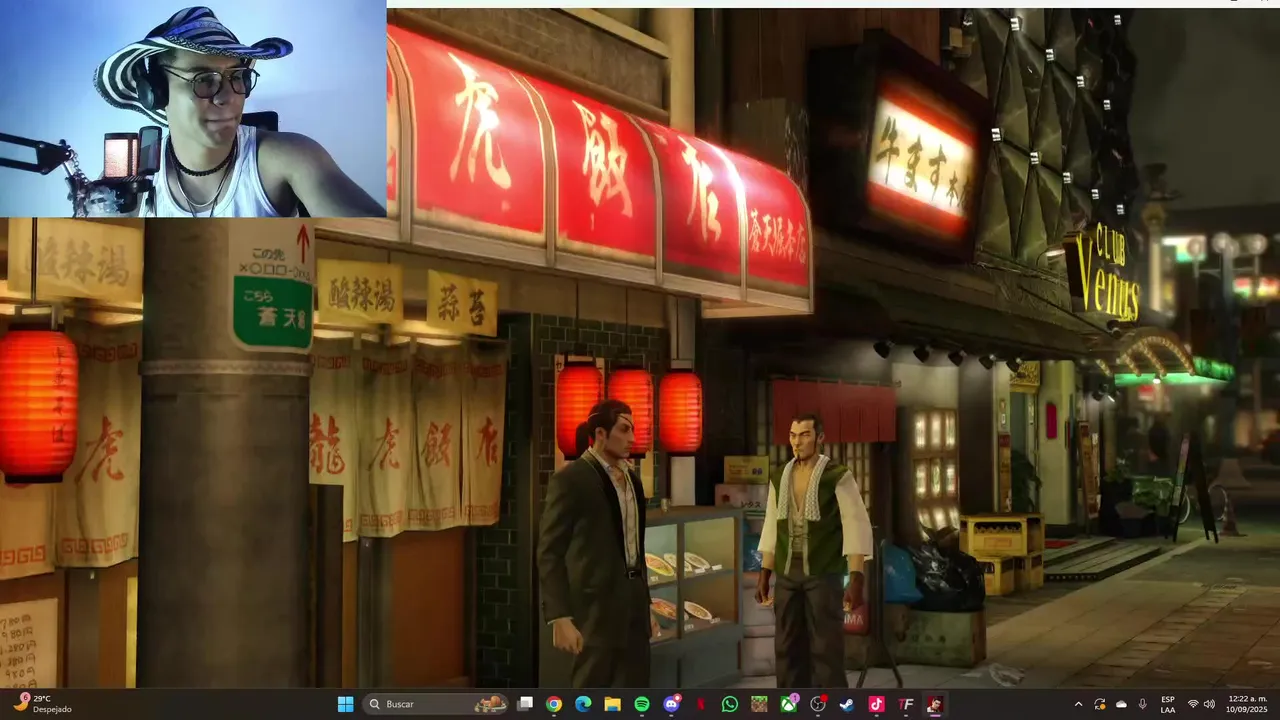Click the webcam overlay of the streamer
1280x720 pixels.
tap(193, 108)
